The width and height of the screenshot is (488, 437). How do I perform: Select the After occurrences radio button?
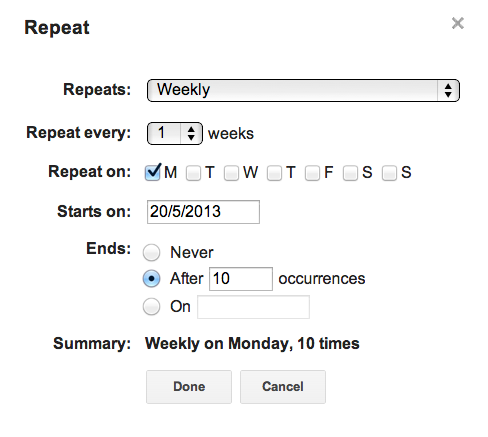pyautogui.click(x=152, y=279)
